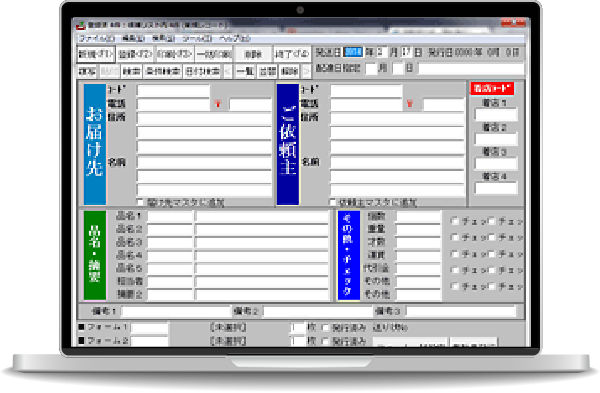Image resolution: width=600 pixels, height=393 pixels.
Task: Tick the first 発行済み checkbox
Action: point(325,328)
